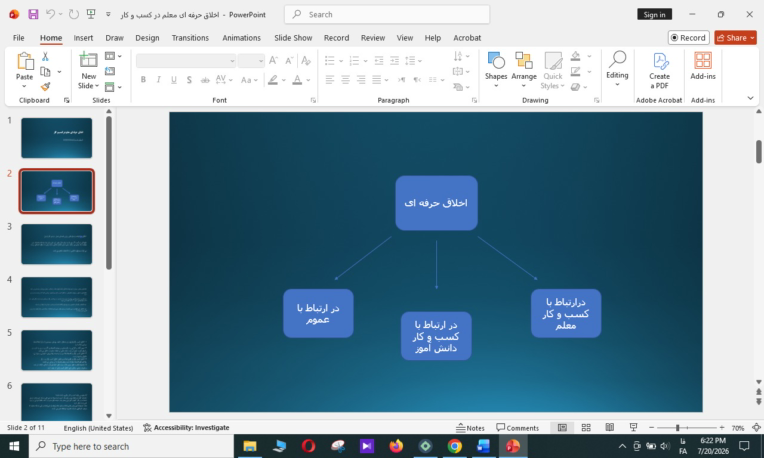Click the Windows Start button
The width and height of the screenshot is (764, 458).
14,446
